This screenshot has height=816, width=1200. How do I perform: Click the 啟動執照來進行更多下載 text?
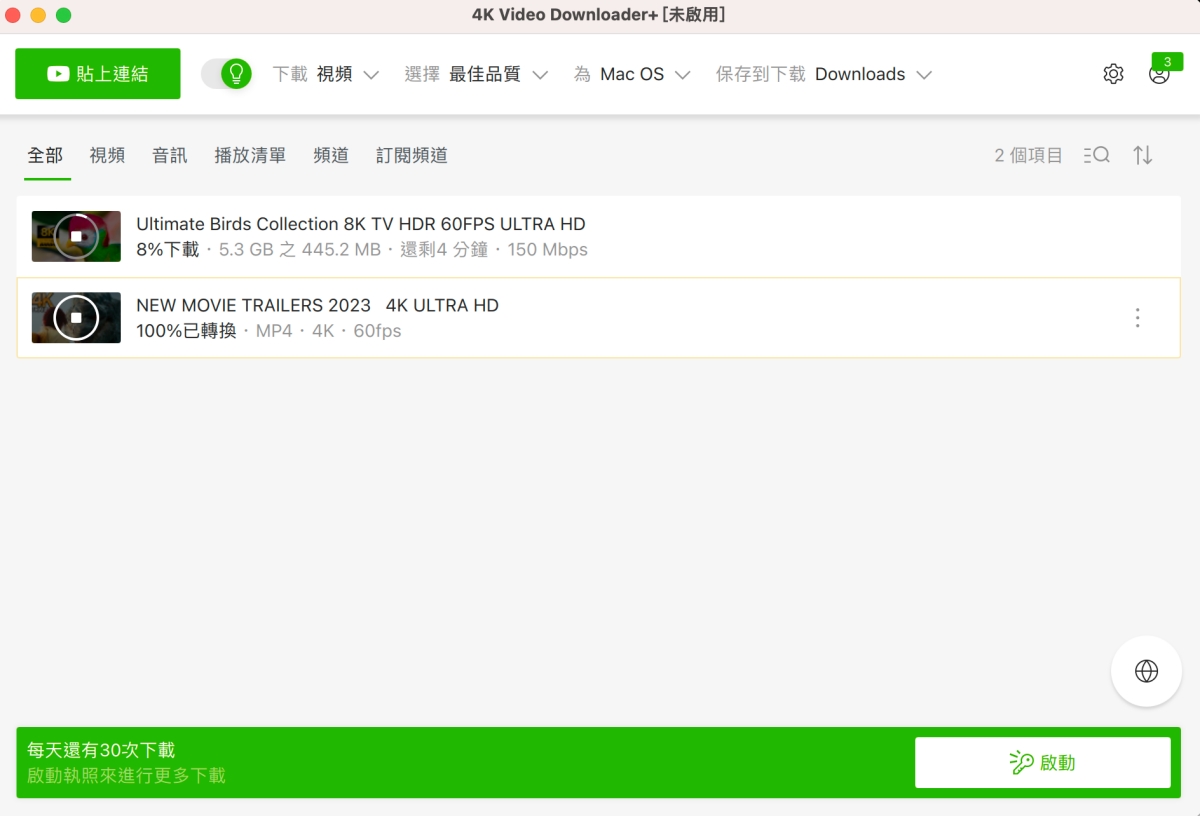[126, 775]
